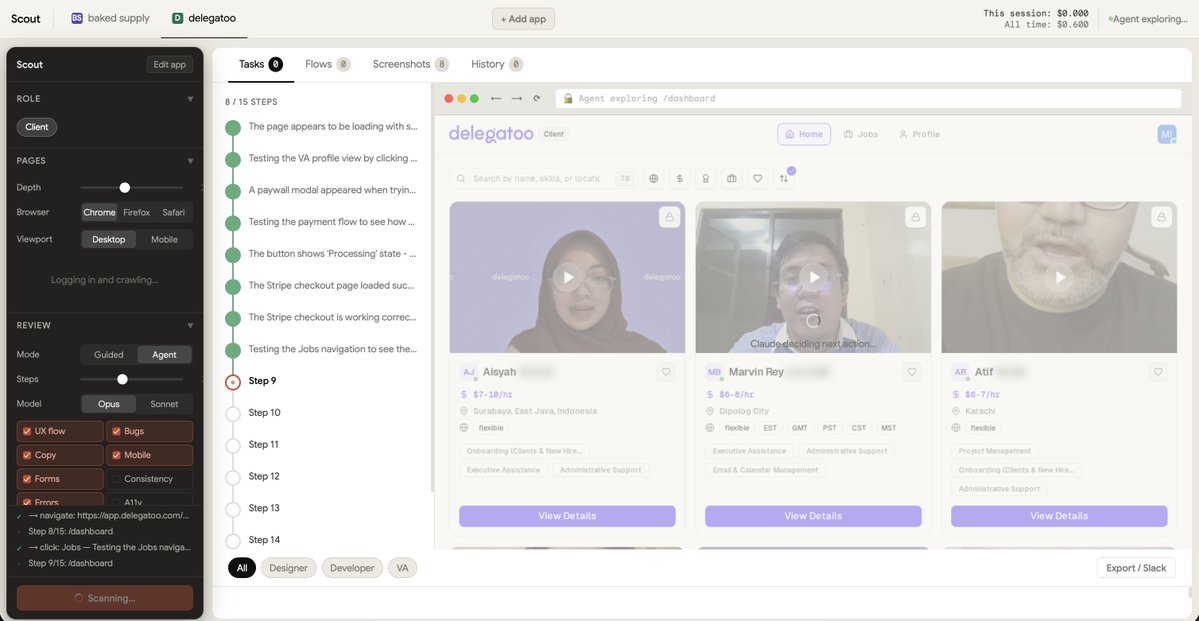Click the briefcase filter icon
Viewport: 1199px width, 621px height.
732,178
